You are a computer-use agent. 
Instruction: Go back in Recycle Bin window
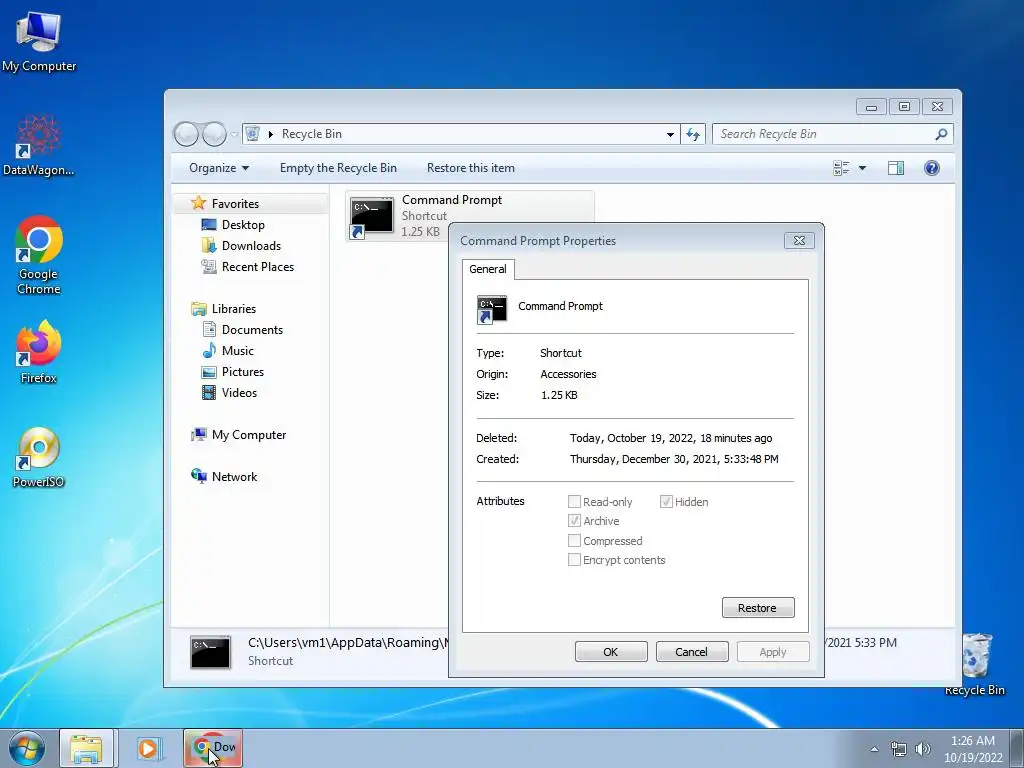coord(187,134)
